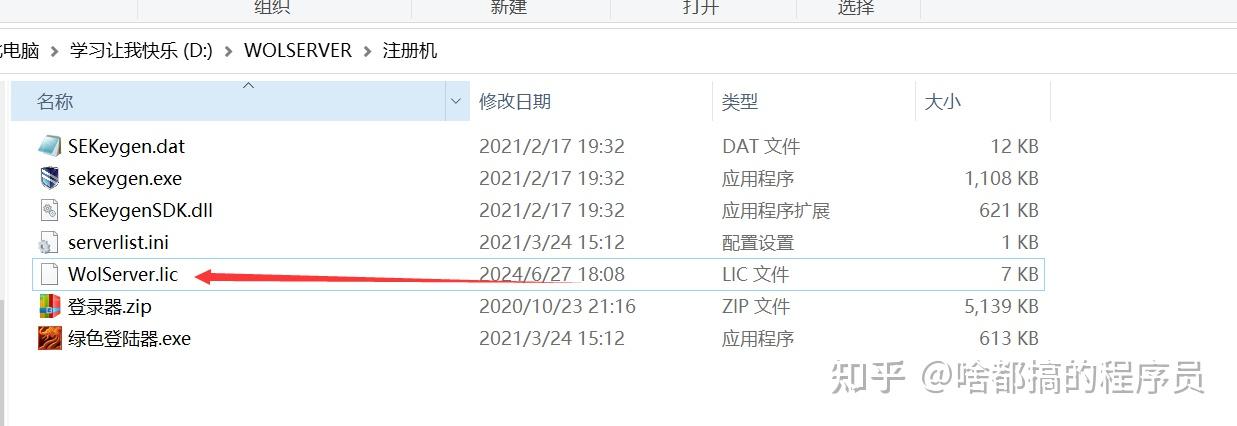Image resolution: width=1237 pixels, height=426 pixels.
Task: Open the 新建 ribbon group label
Action: [x=508, y=7]
